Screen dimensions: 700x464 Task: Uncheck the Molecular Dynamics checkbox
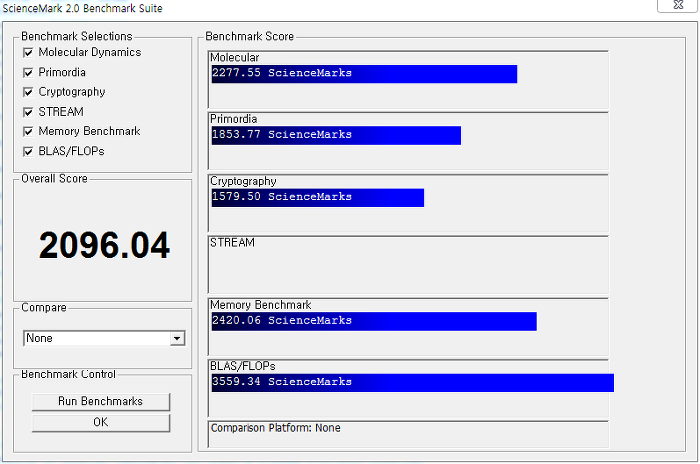[x=28, y=53]
